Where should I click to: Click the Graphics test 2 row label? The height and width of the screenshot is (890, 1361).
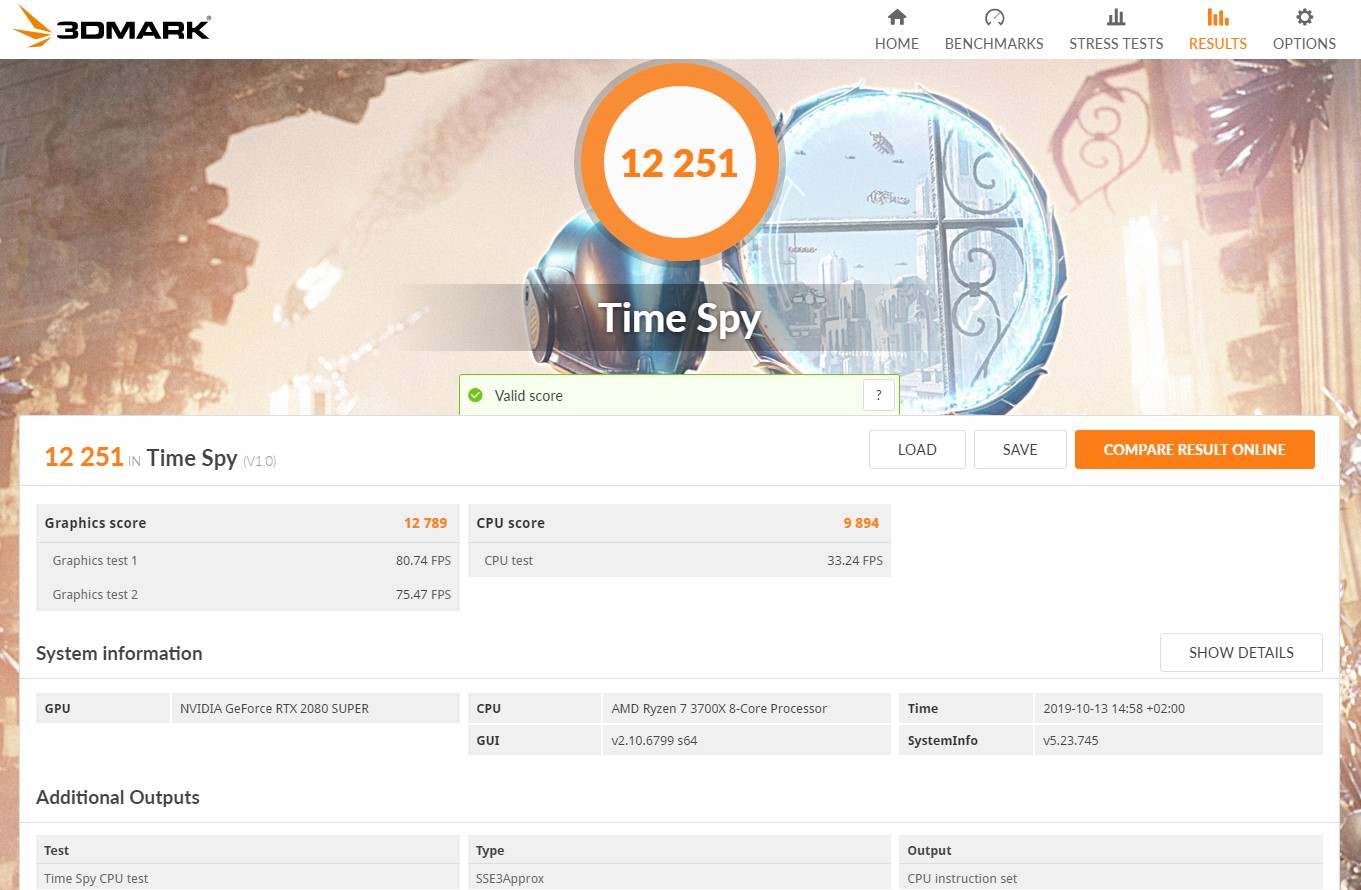(95, 594)
